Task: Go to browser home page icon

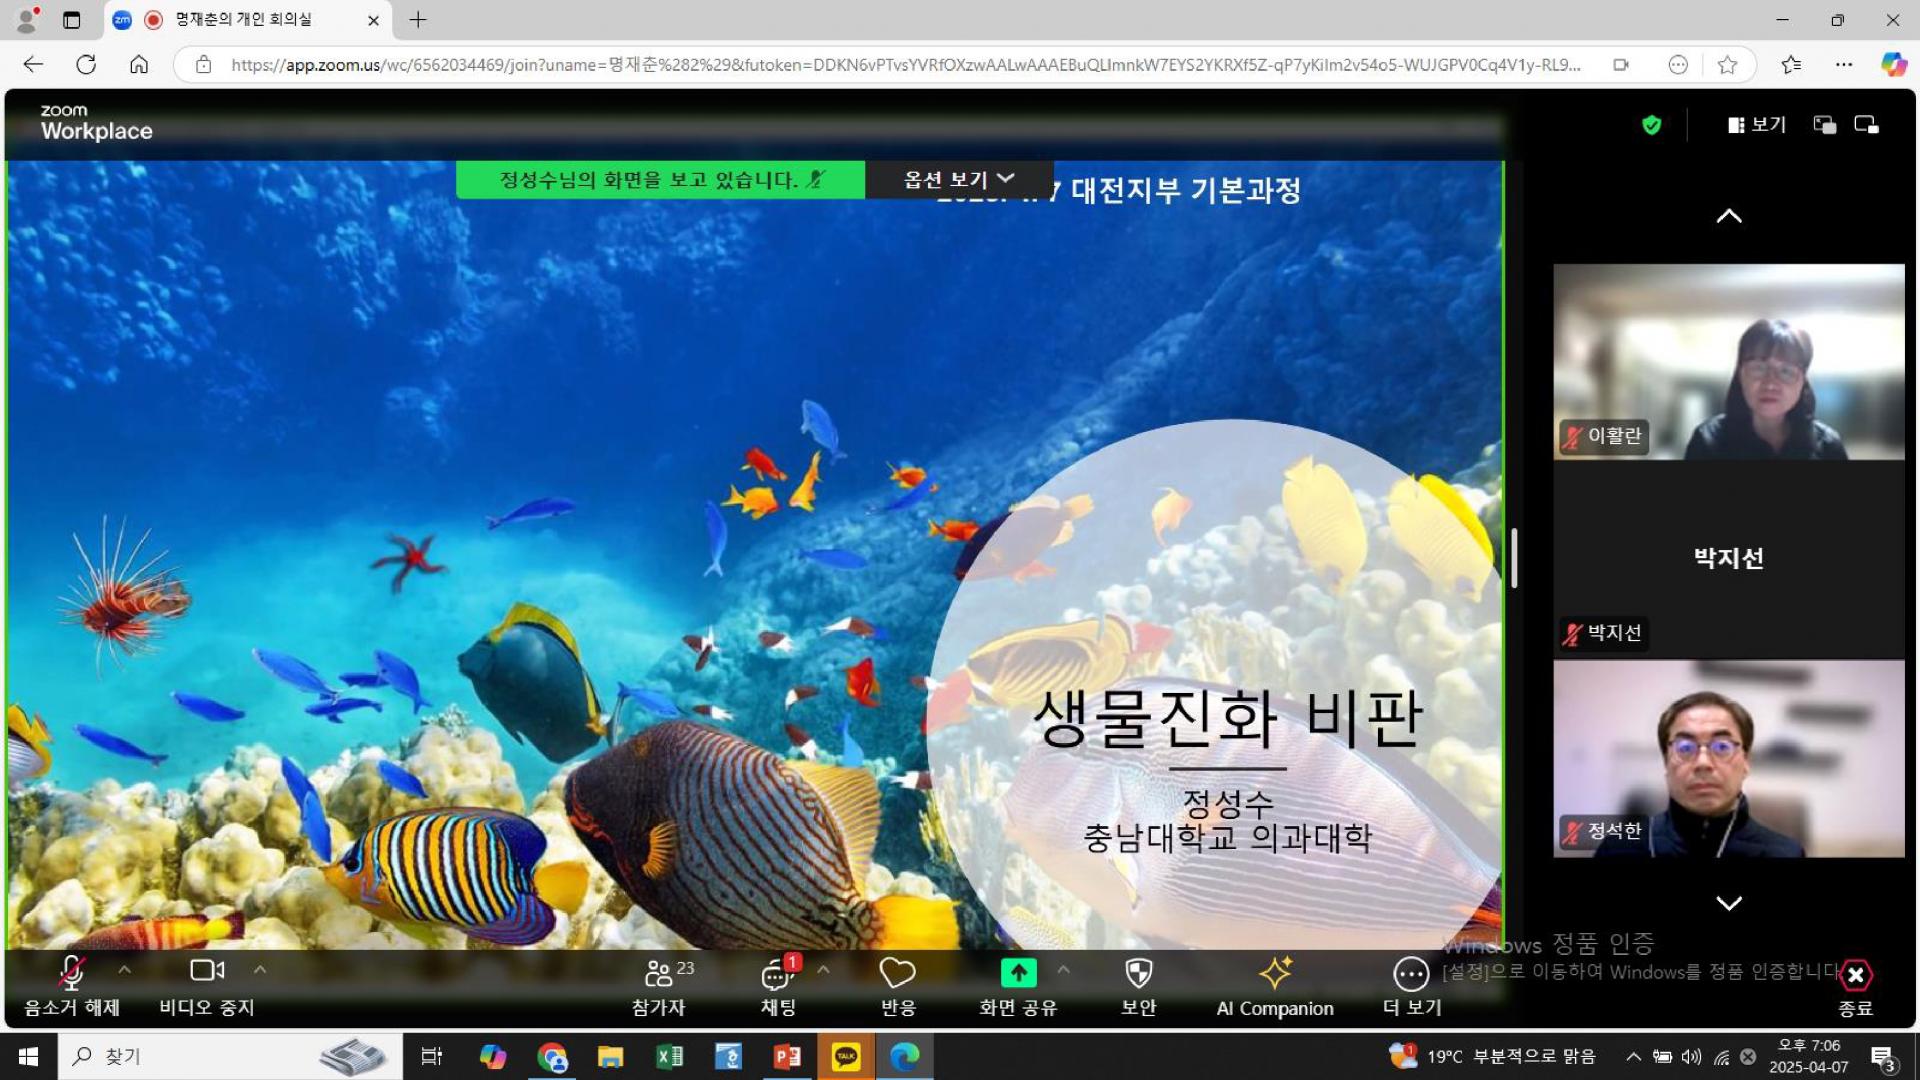Action: [x=139, y=65]
